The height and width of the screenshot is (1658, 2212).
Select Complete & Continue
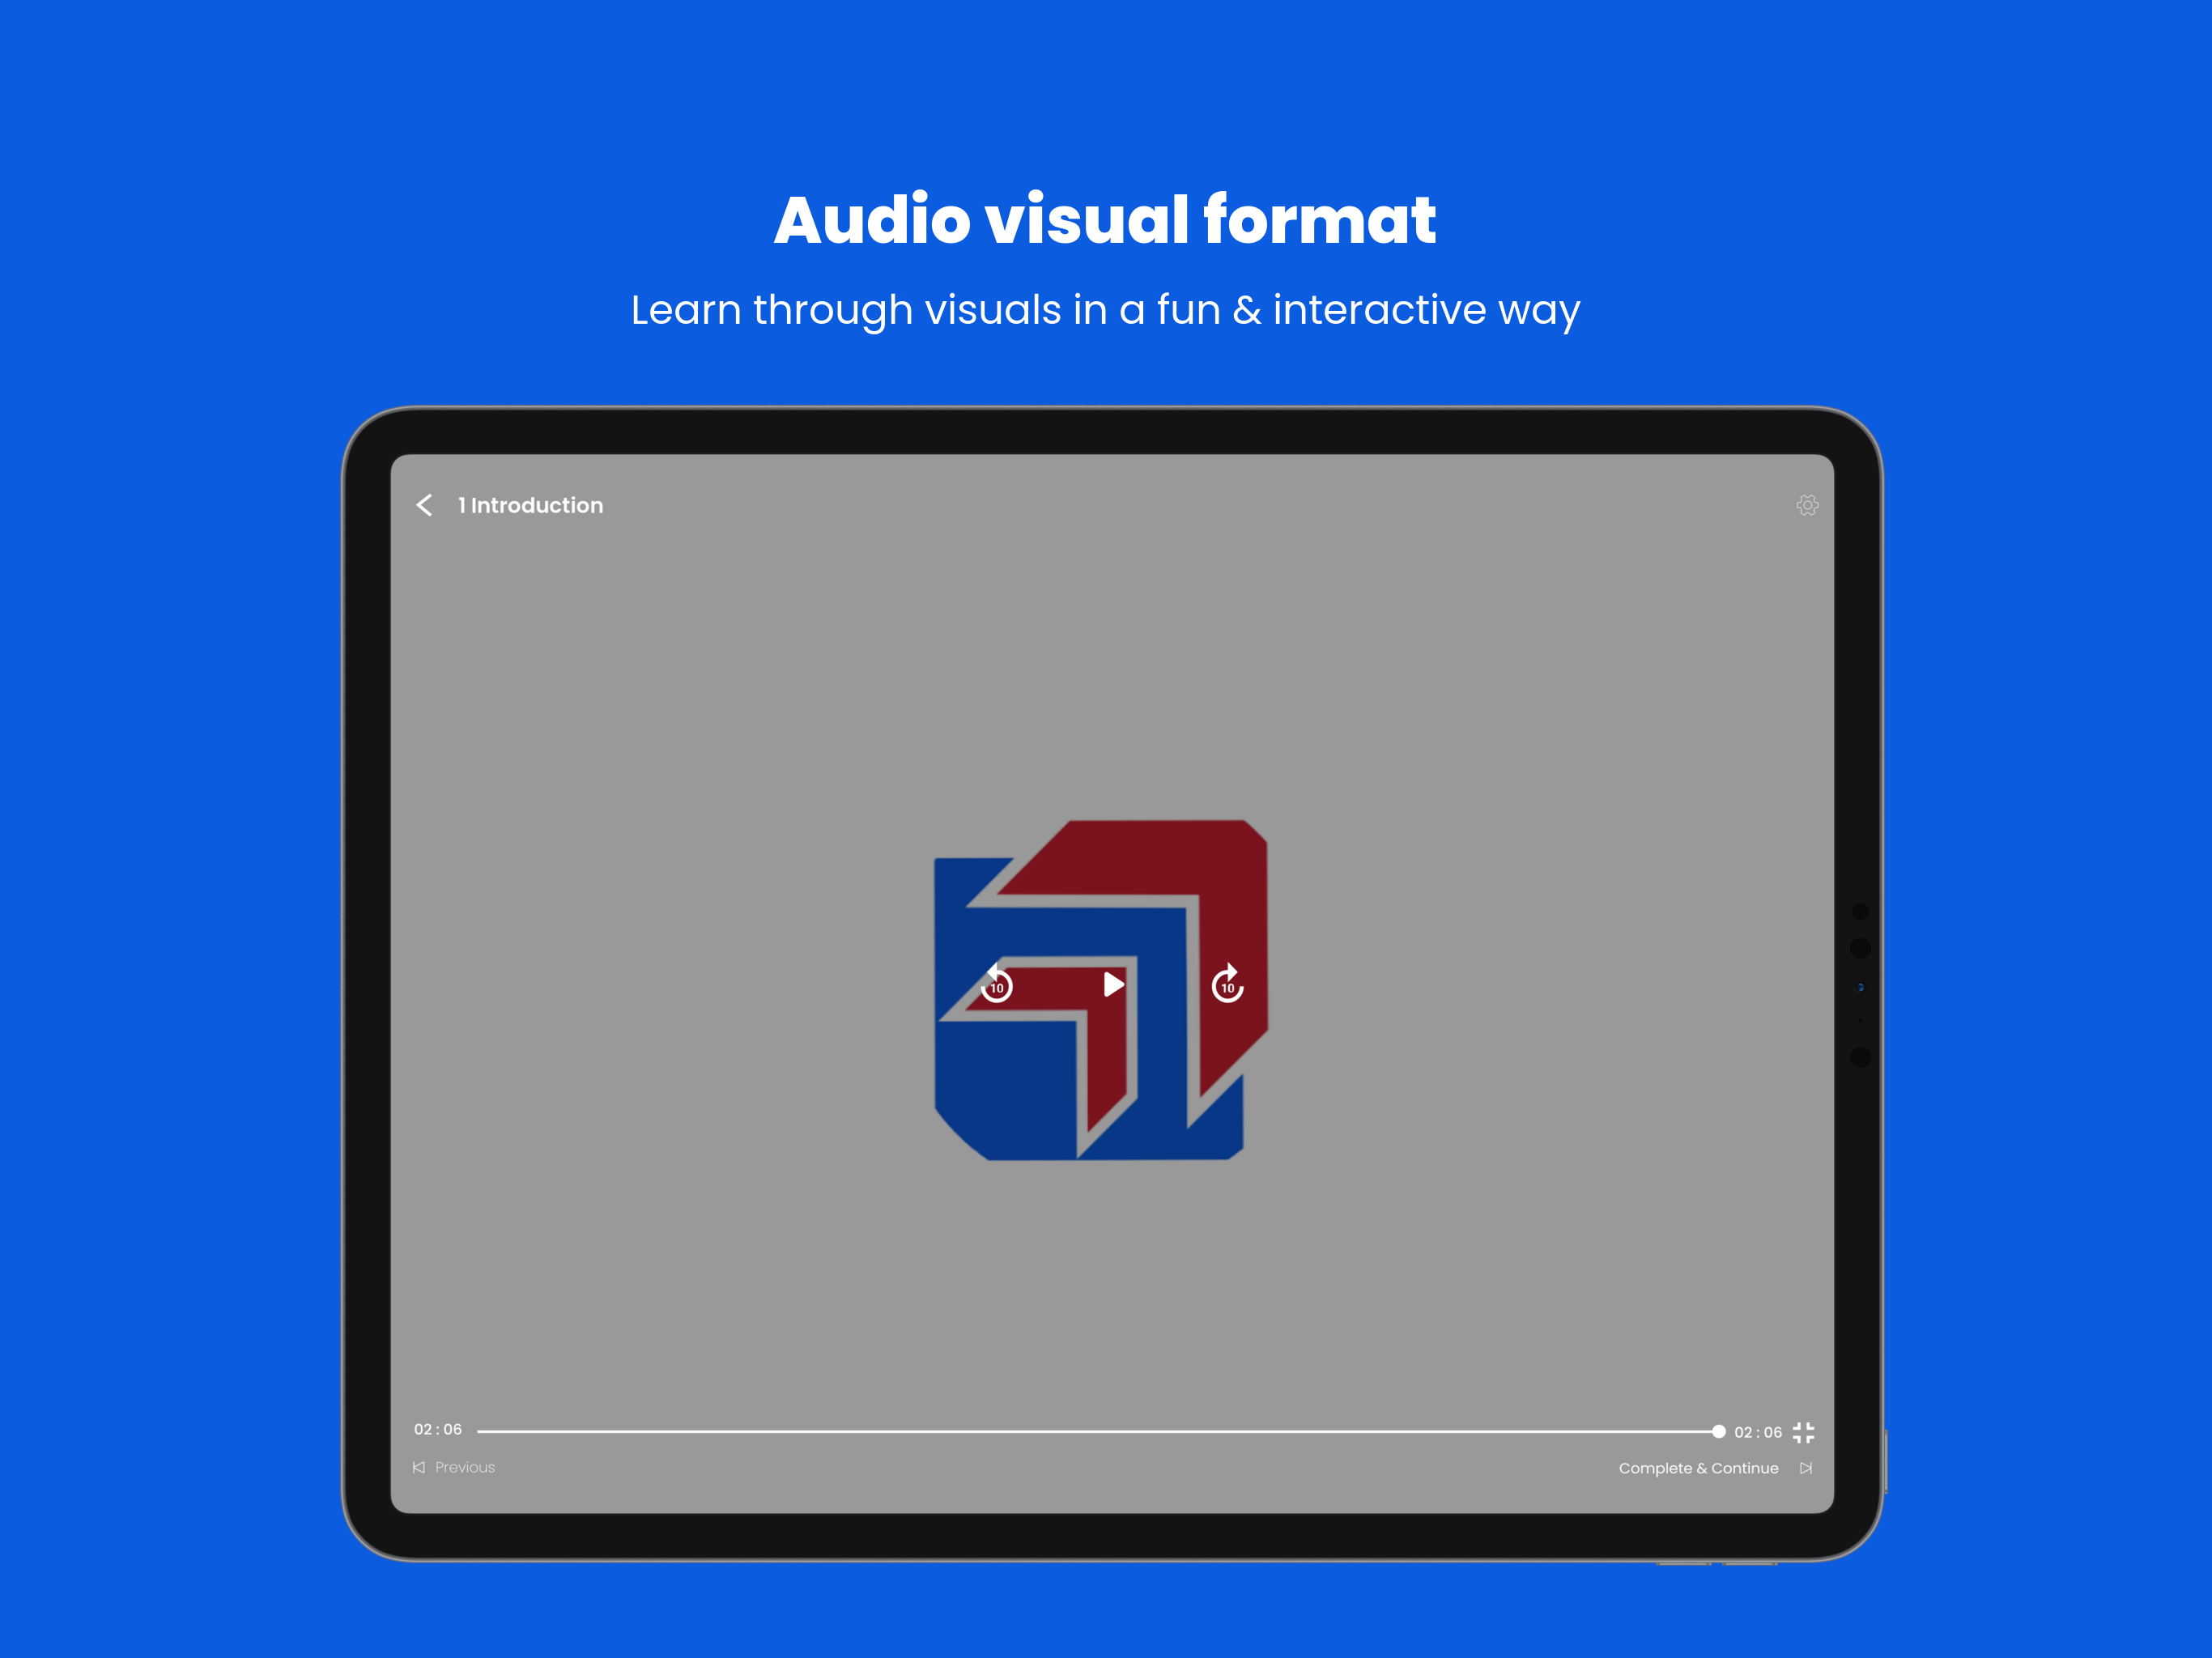pos(1698,1468)
